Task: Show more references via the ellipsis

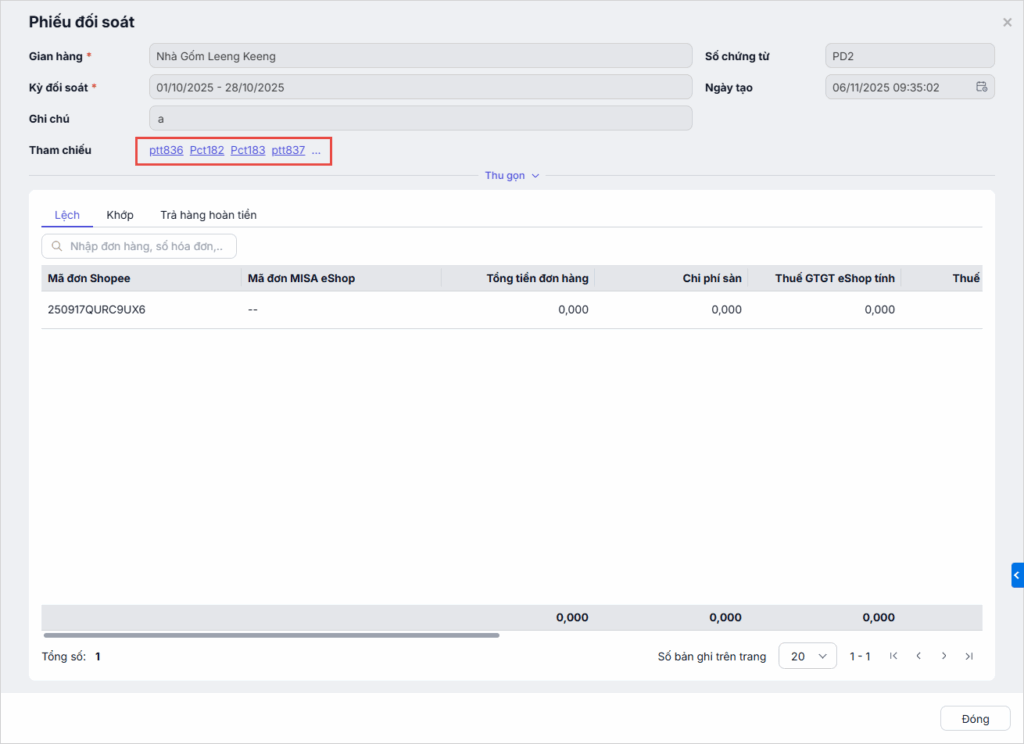Action: pos(316,150)
